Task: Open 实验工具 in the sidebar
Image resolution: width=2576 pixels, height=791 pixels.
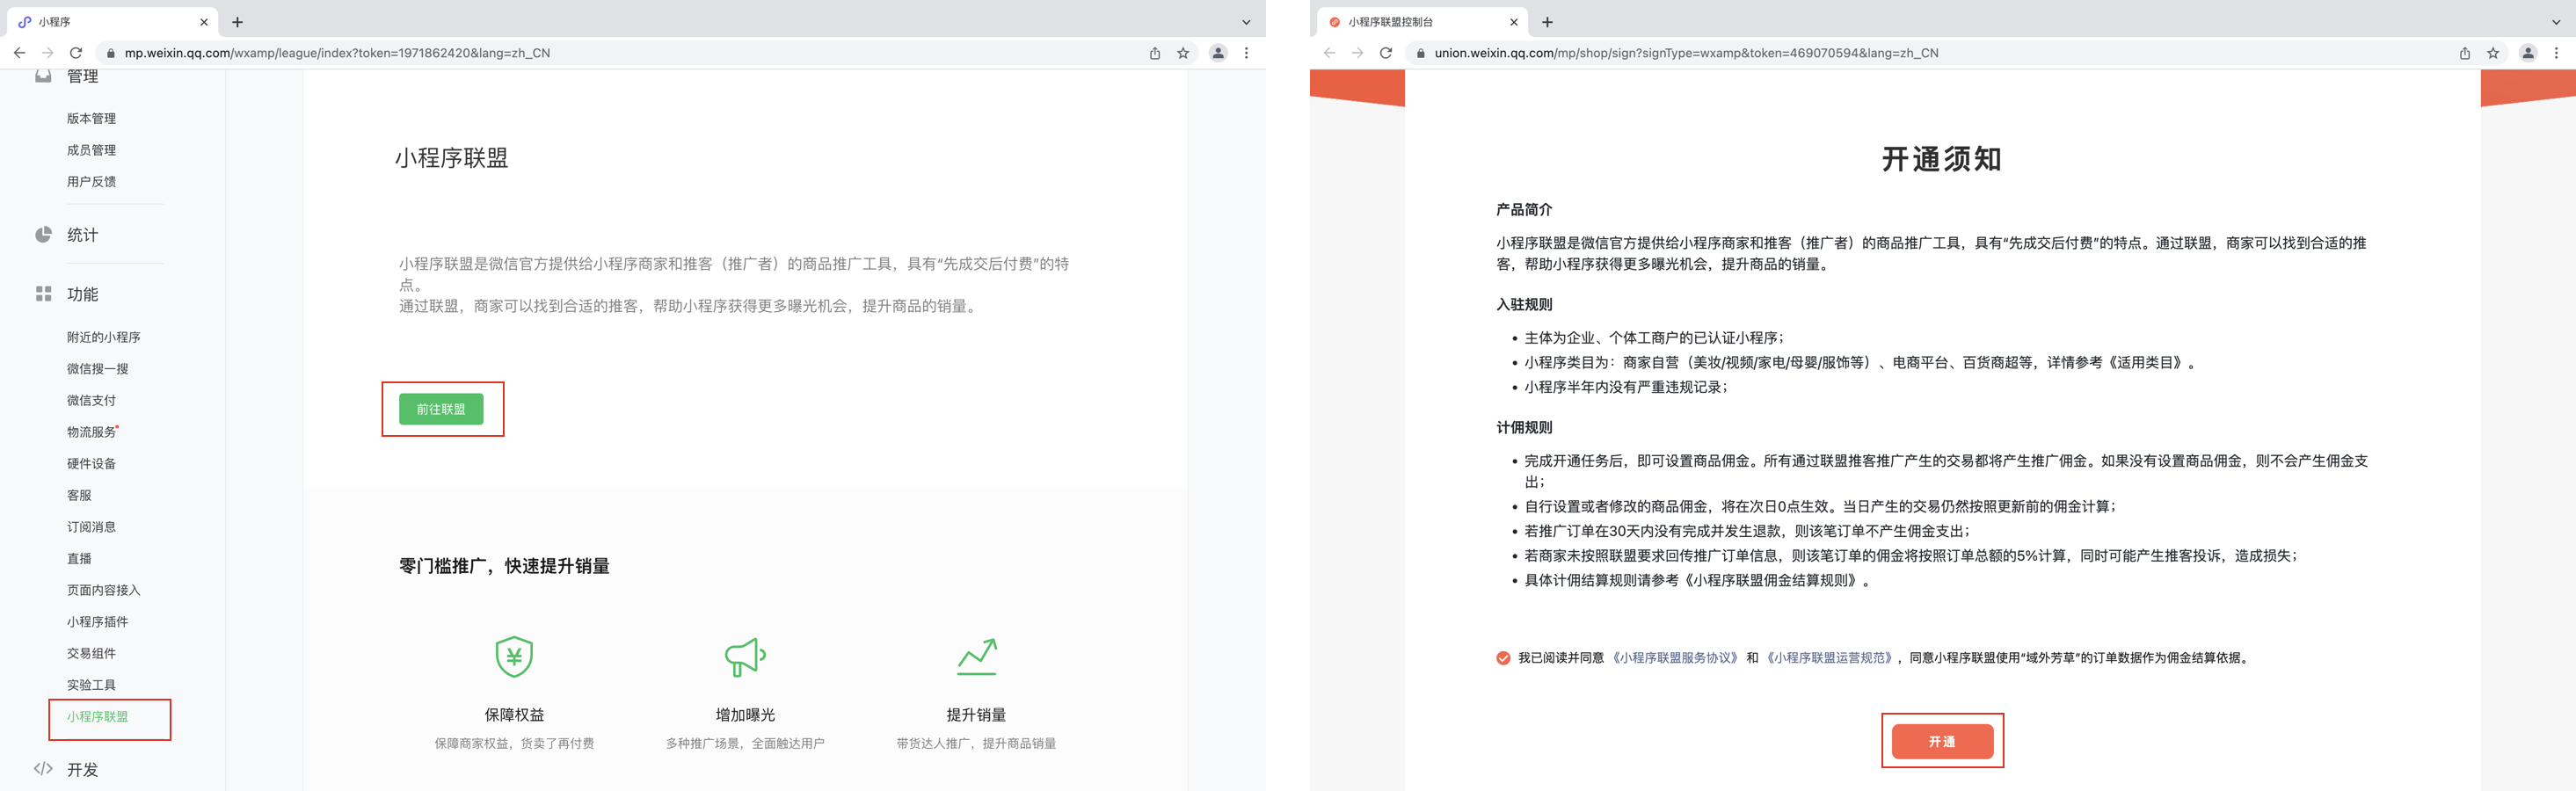Action: click(91, 685)
